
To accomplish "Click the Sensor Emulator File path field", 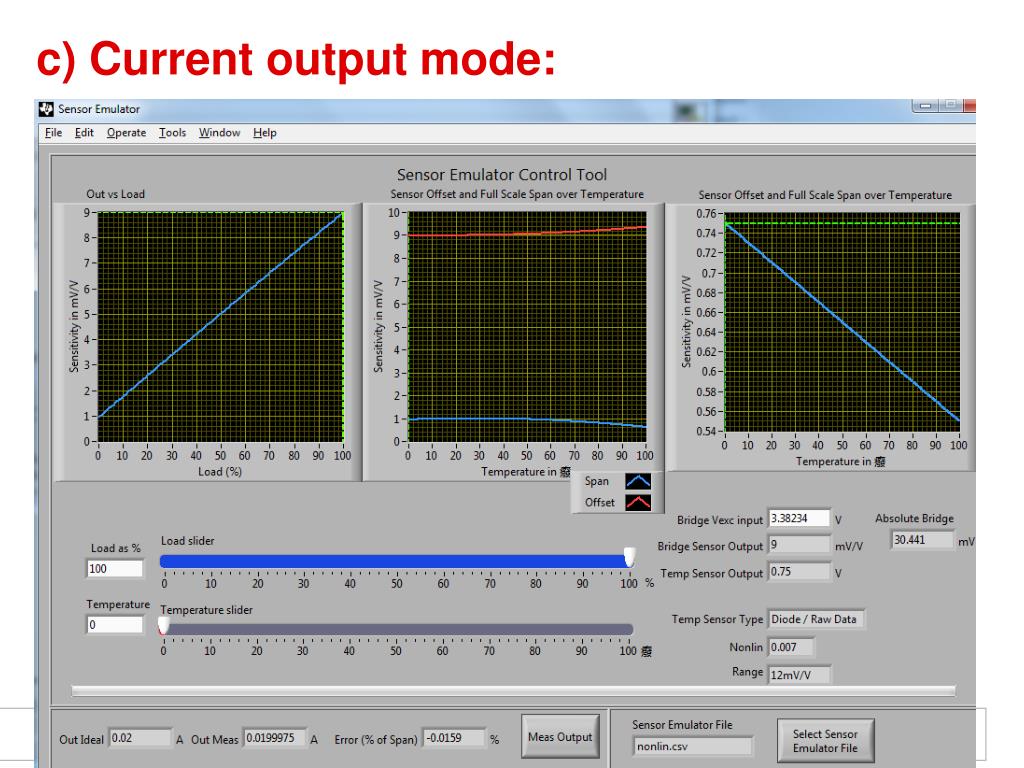I will [692, 745].
